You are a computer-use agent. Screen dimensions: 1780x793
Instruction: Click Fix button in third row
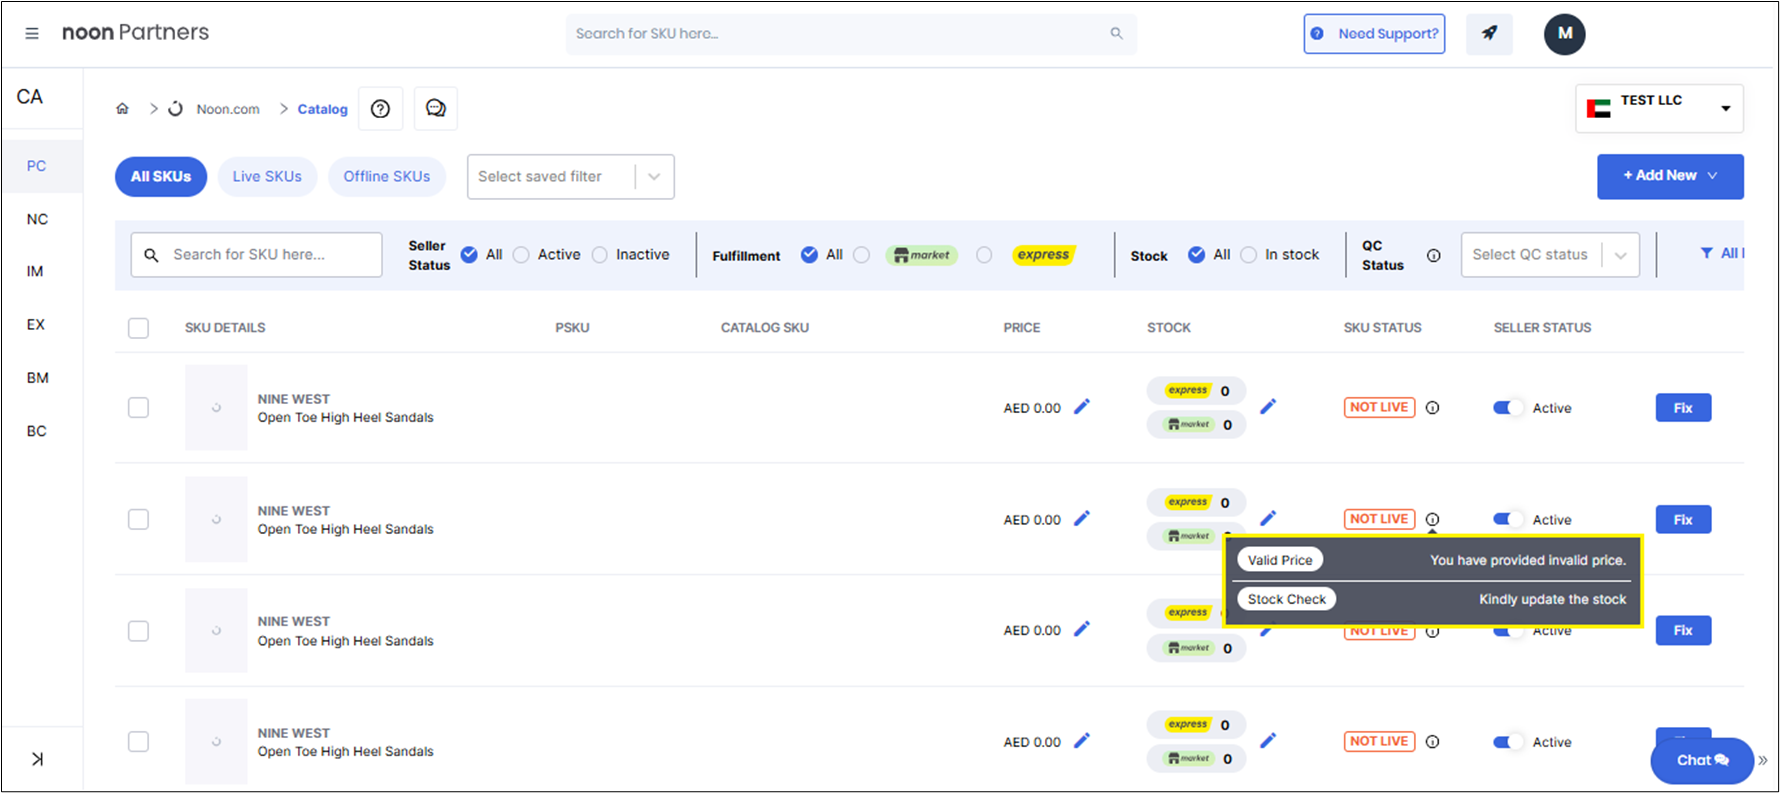tap(1683, 630)
